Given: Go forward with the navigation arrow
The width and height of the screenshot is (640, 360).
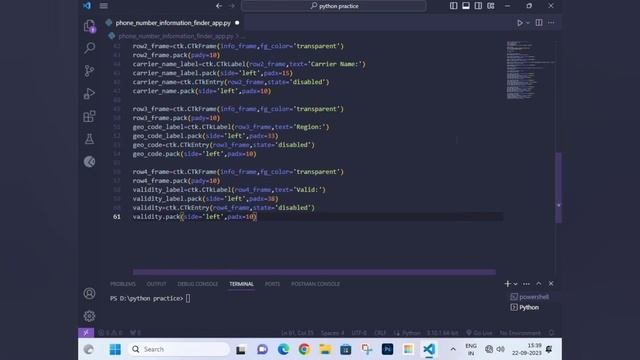Looking at the screenshot, I should (232, 6).
